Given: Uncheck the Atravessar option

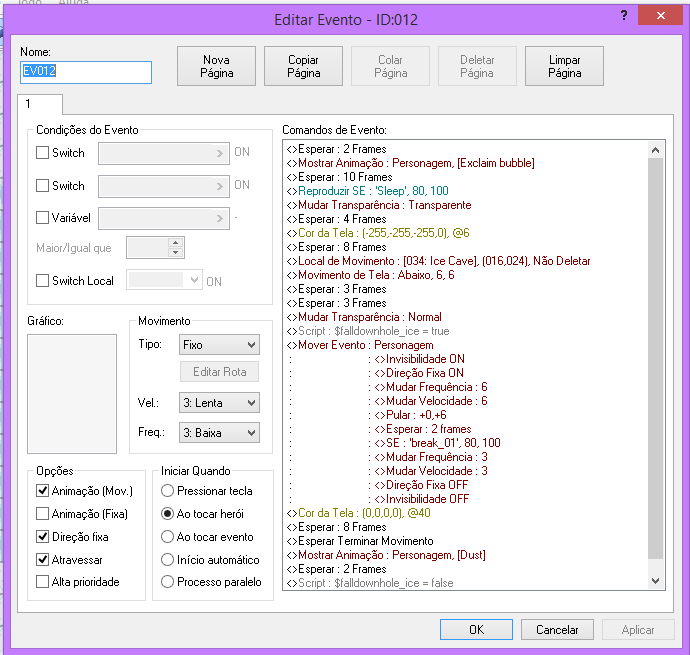Looking at the screenshot, I should pyautogui.click(x=43, y=560).
